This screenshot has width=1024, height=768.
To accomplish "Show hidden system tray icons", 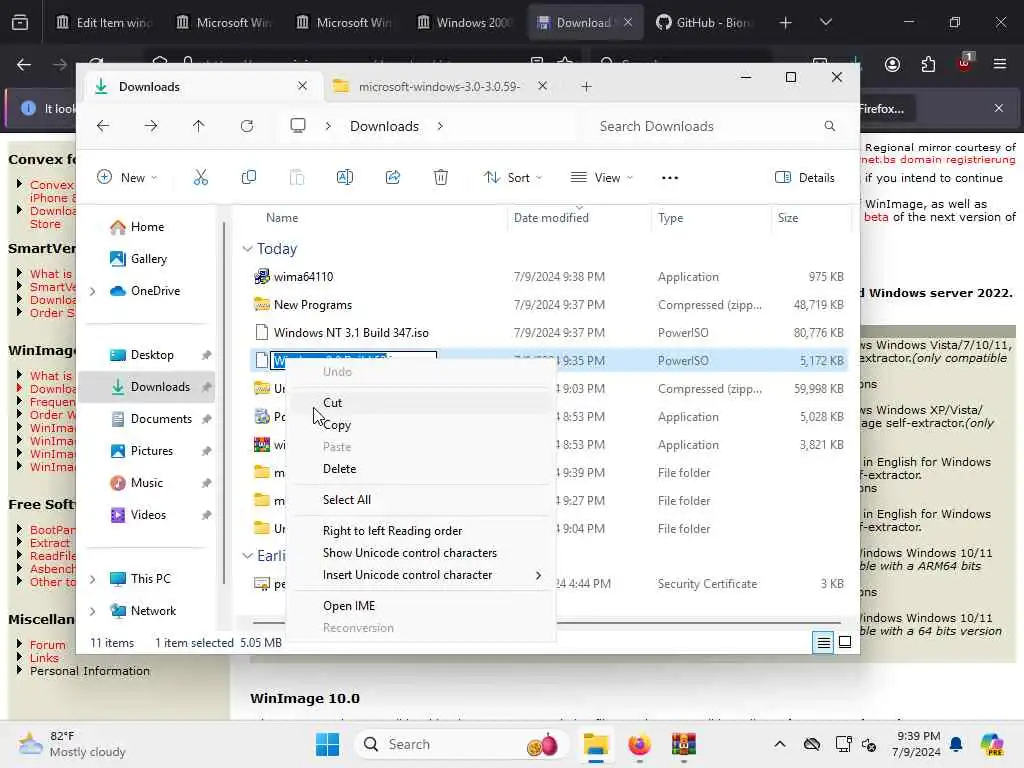I will coord(780,744).
